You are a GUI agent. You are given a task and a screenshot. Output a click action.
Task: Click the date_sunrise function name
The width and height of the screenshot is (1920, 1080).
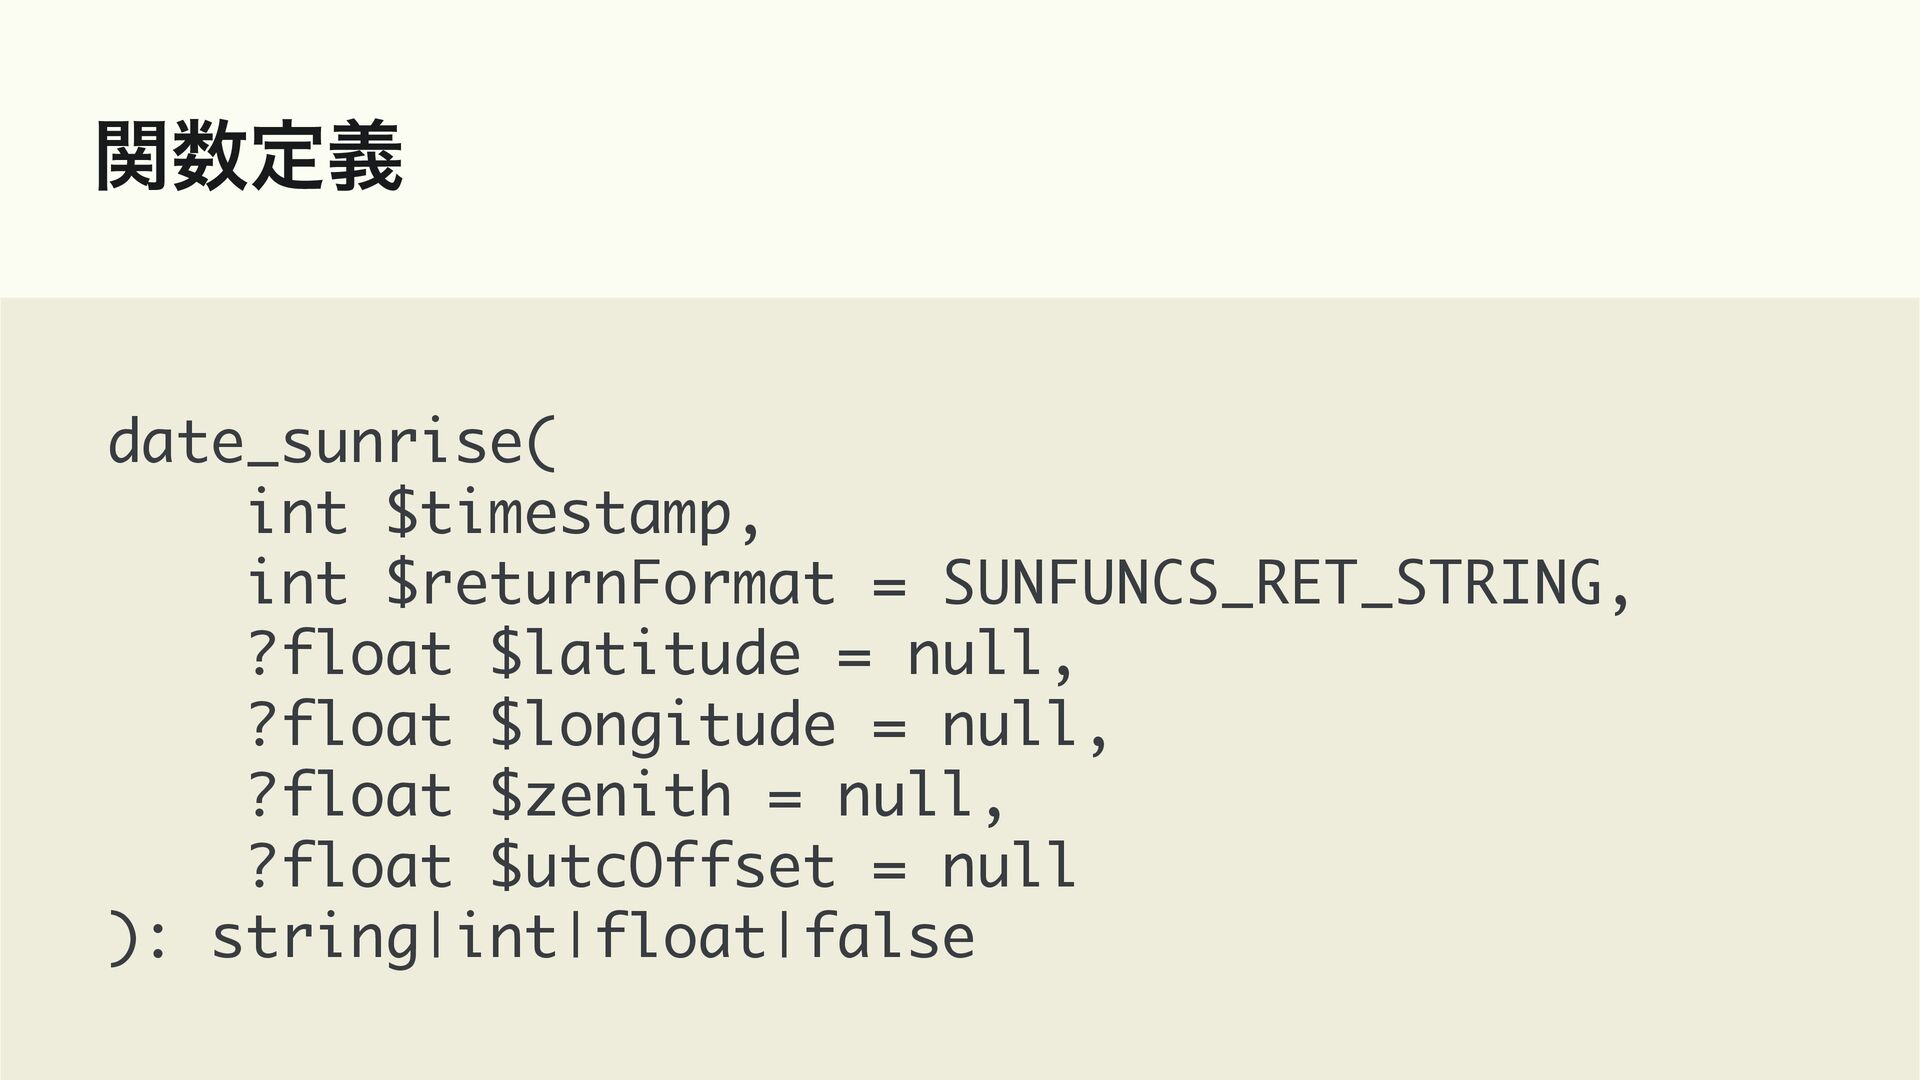tap(314, 442)
